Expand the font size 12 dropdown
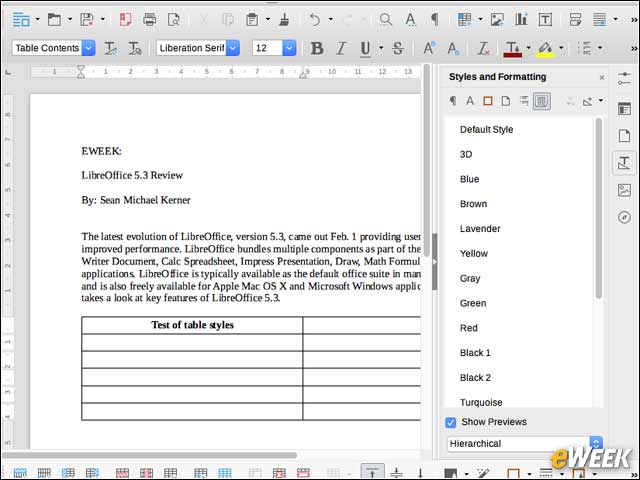Screen dimensions: 640x480 click(x=289, y=48)
